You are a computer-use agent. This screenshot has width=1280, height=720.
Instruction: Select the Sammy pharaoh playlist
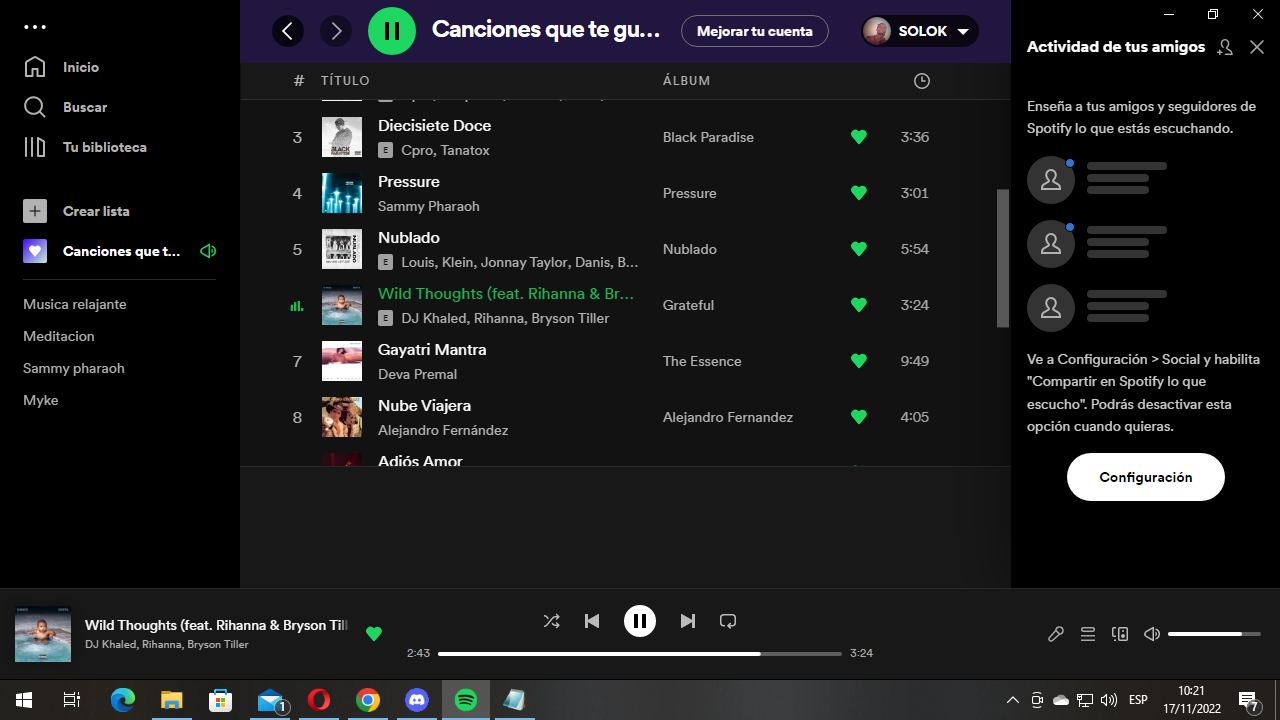tap(74, 368)
